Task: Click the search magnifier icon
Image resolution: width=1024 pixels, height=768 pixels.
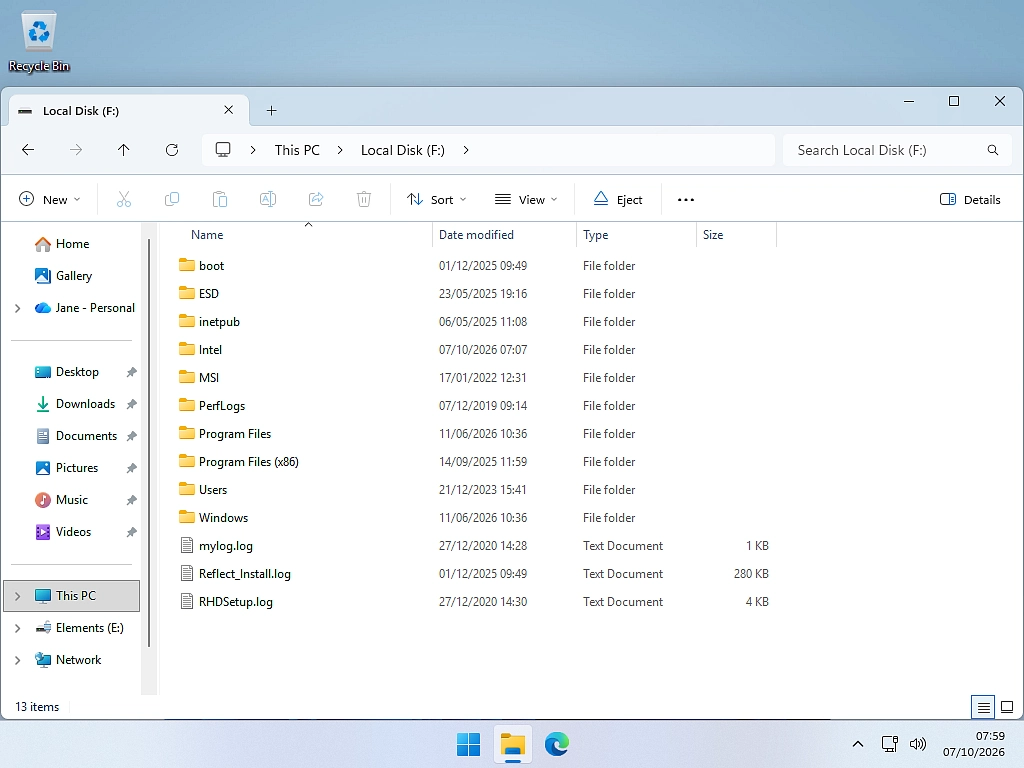Action: (x=993, y=150)
